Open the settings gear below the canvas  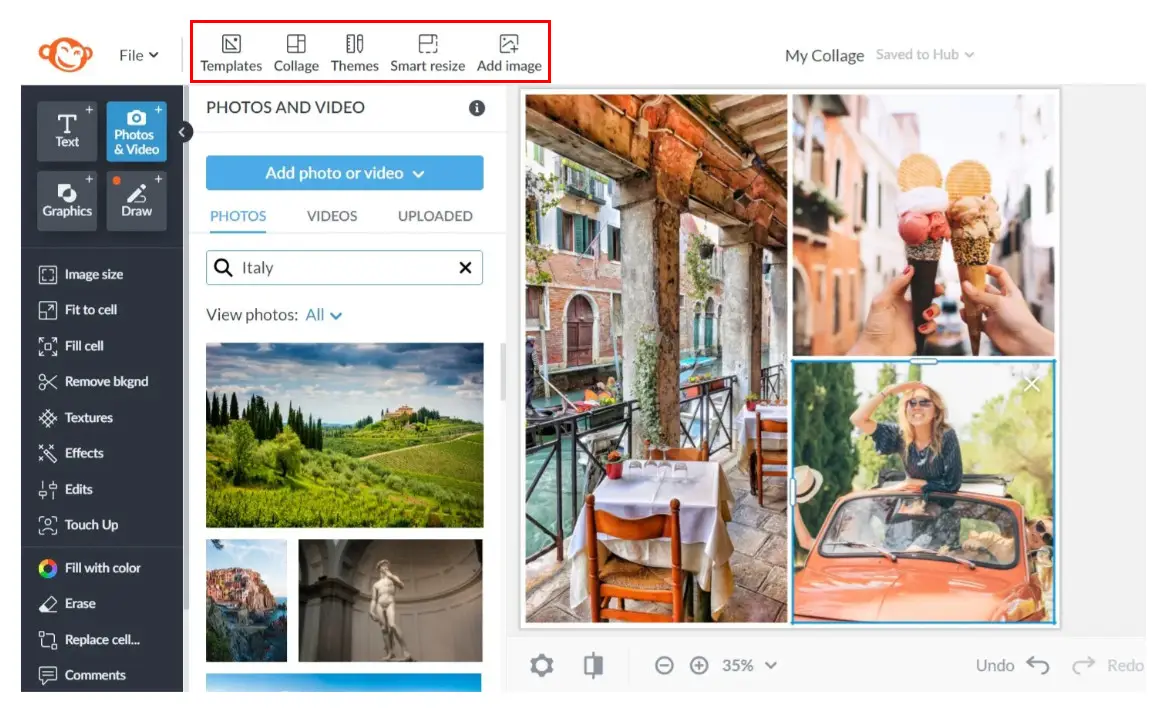(x=541, y=665)
